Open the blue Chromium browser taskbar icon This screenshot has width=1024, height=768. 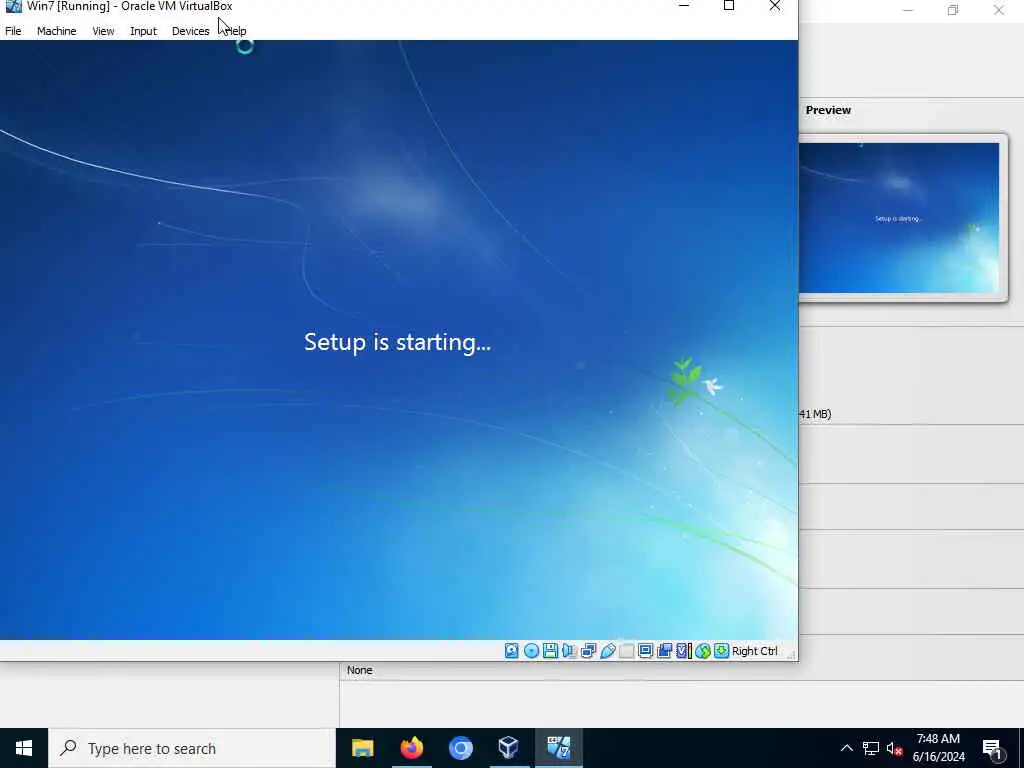tap(460, 748)
